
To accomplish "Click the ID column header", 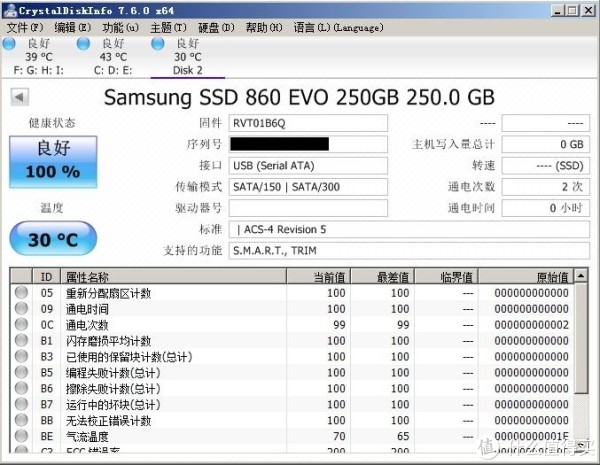I will (46, 276).
